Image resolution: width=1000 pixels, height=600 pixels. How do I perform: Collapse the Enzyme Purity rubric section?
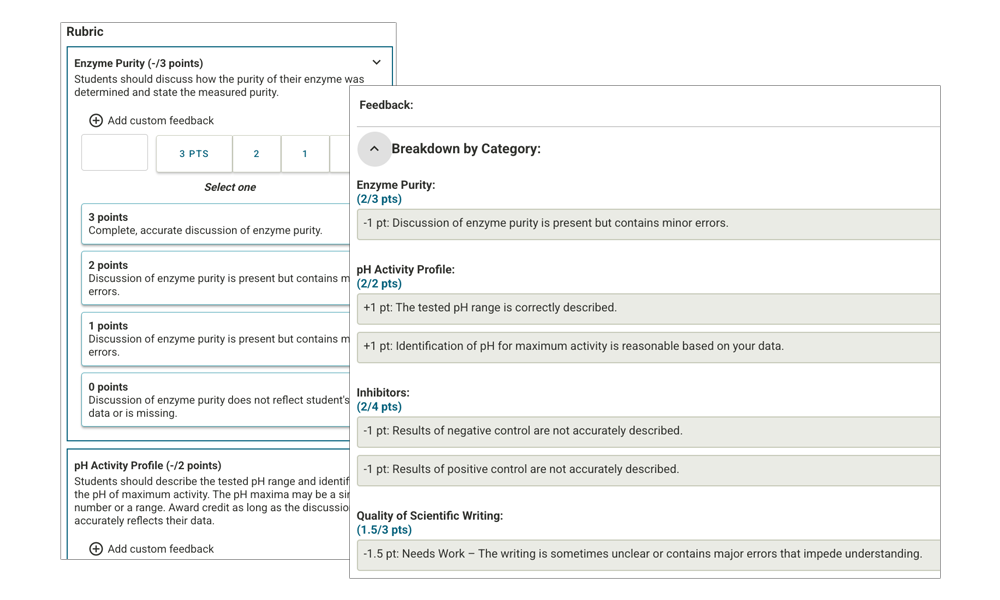[376, 61]
